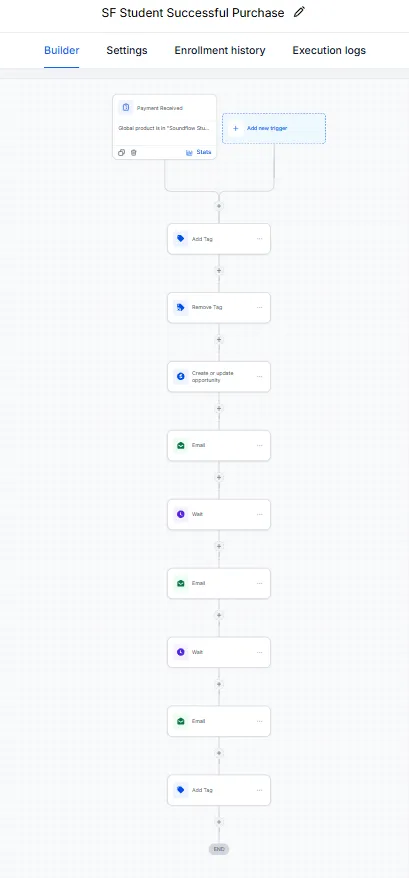409x878 pixels.
Task: Open the first Email action icon
Action: (180, 445)
